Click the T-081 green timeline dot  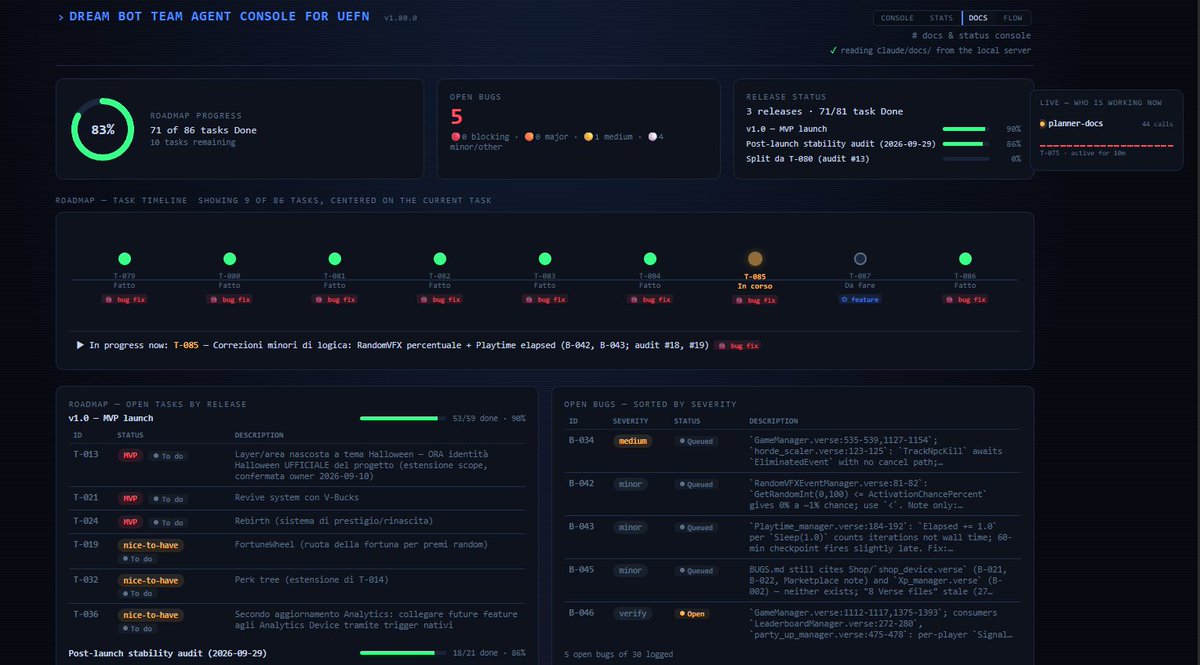point(334,259)
